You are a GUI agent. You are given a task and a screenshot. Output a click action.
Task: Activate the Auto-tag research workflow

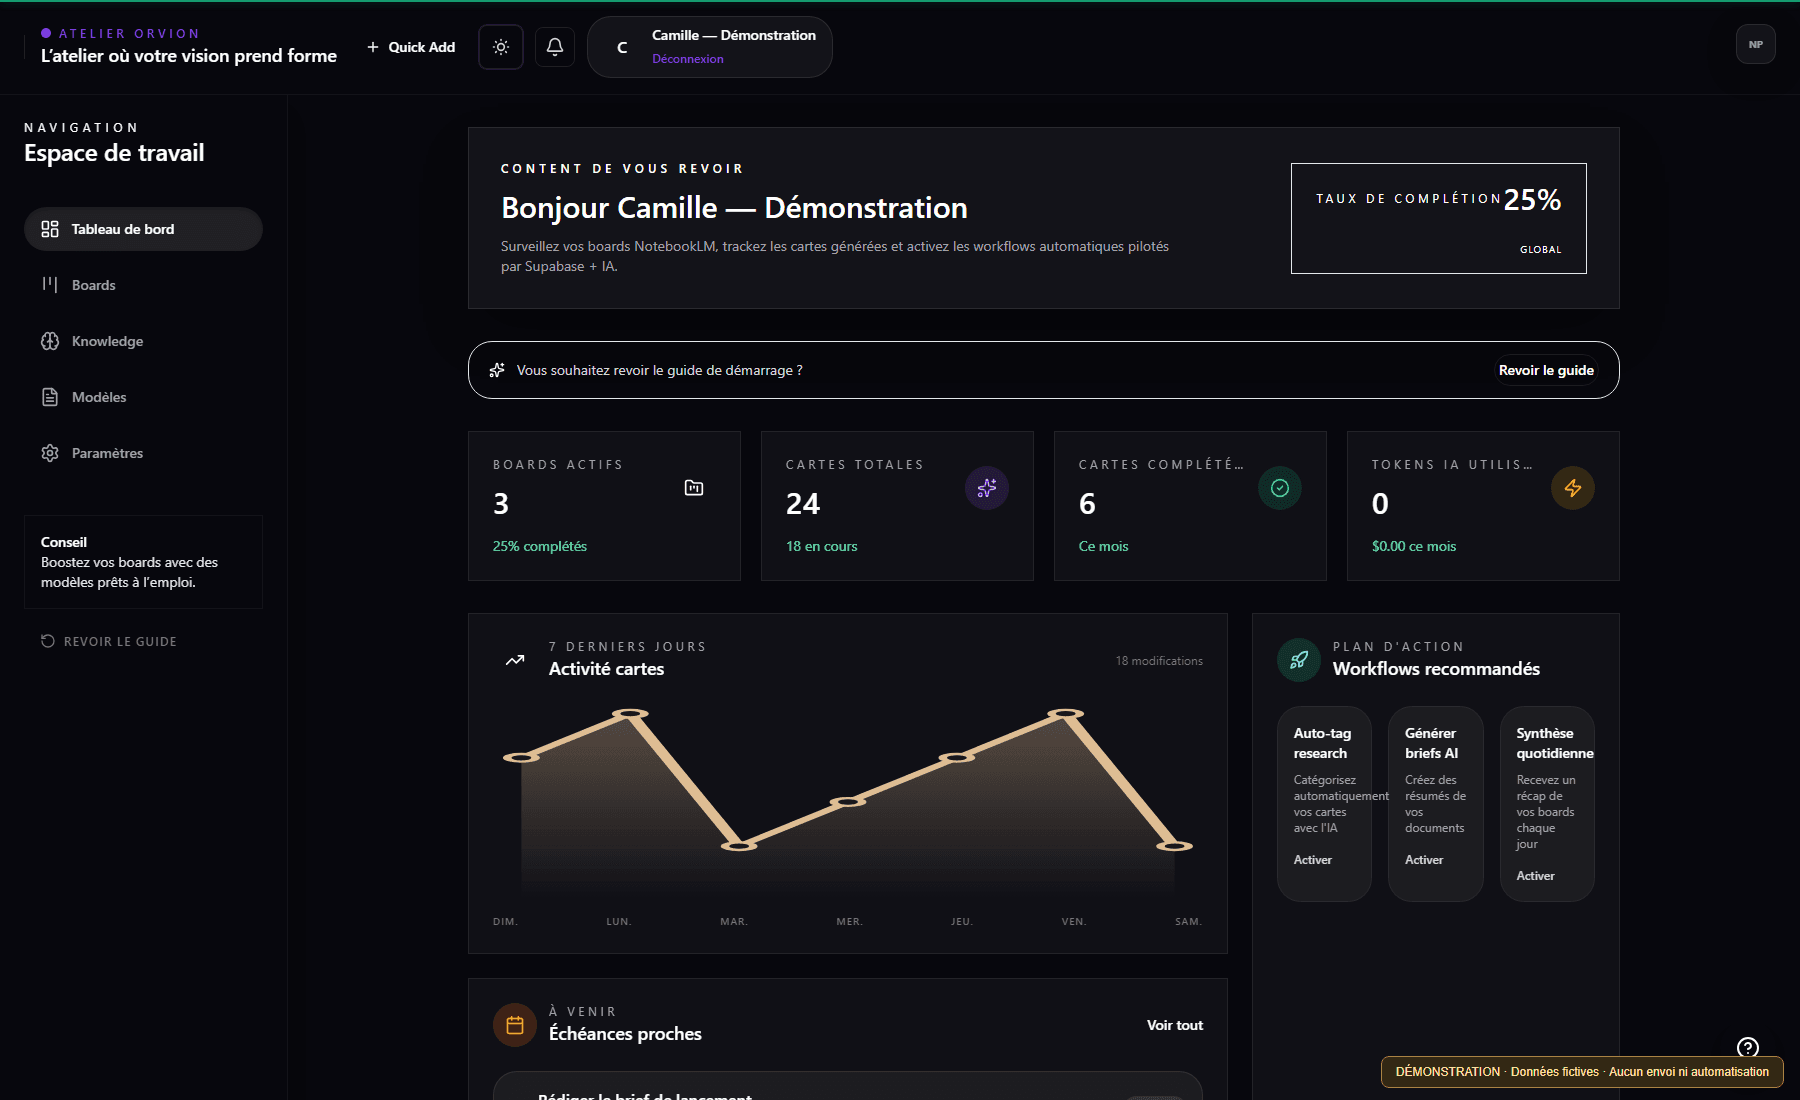coord(1312,860)
